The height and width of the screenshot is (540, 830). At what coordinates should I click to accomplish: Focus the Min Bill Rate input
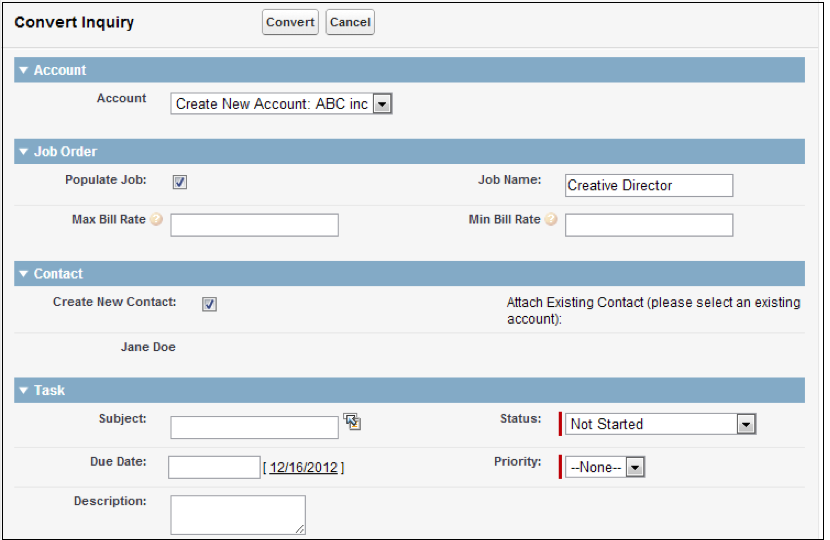click(648, 225)
